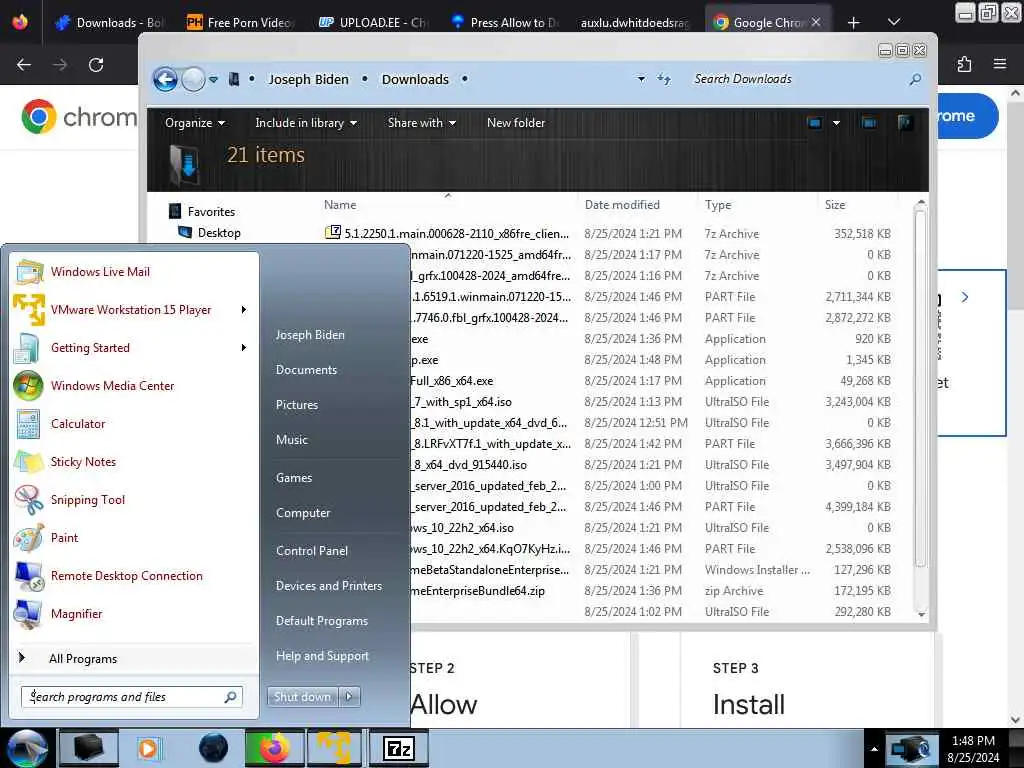This screenshot has height=768, width=1024.
Task: Switch to Downloads tab in Firefox
Action: coord(110,23)
